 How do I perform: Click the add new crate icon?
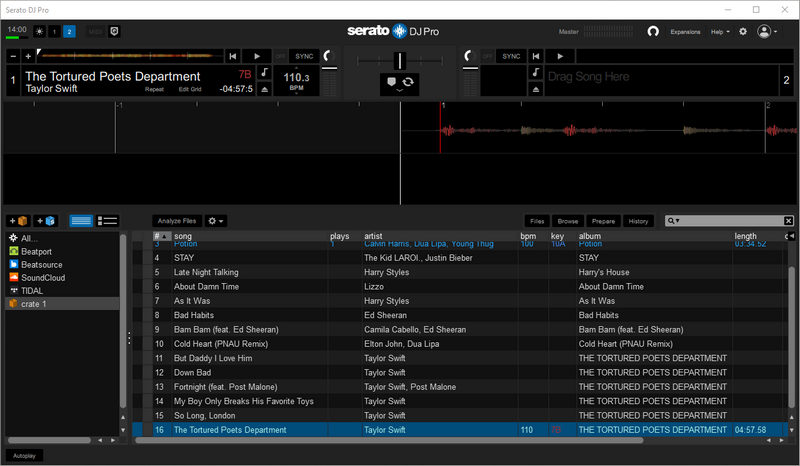coord(18,220)
